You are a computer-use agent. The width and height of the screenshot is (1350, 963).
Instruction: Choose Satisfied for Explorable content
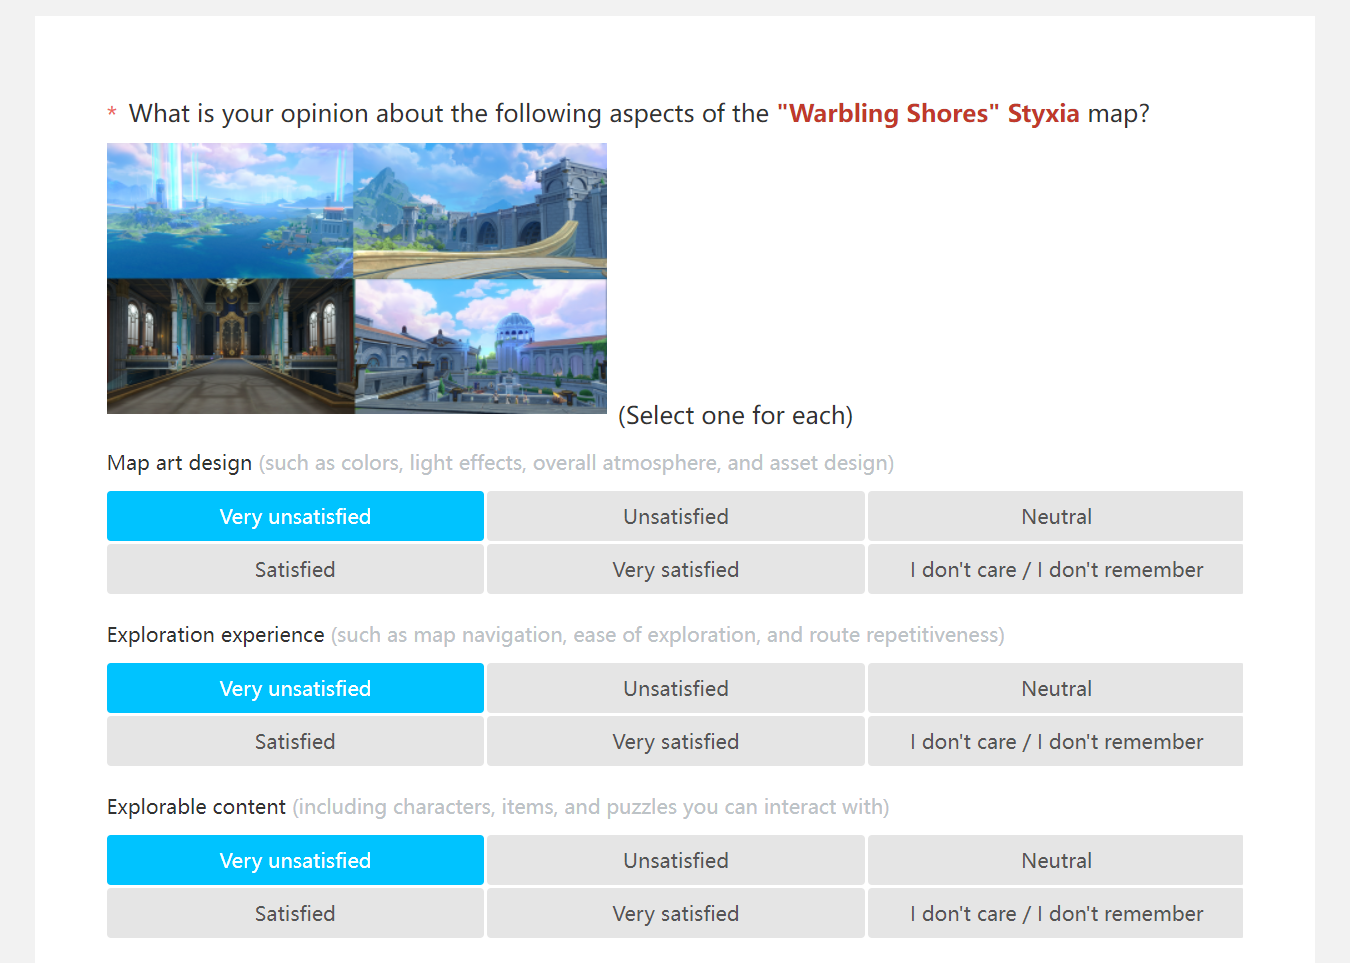click(x=295, y=913)
